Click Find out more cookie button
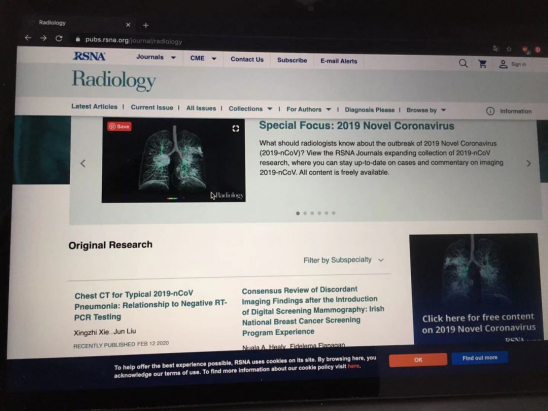This screenshot has width=548, height=411. (480, 358)
